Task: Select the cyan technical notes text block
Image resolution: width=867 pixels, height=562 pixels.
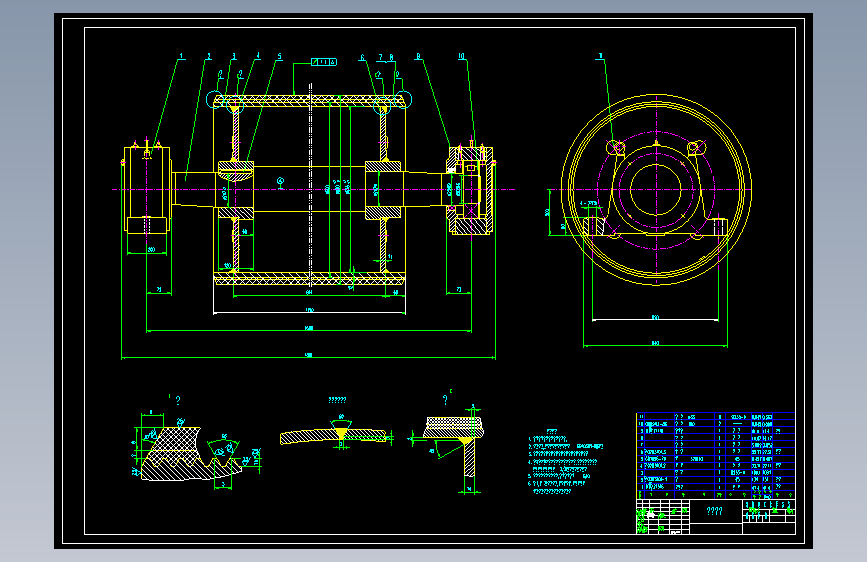Action: point(565,462)
